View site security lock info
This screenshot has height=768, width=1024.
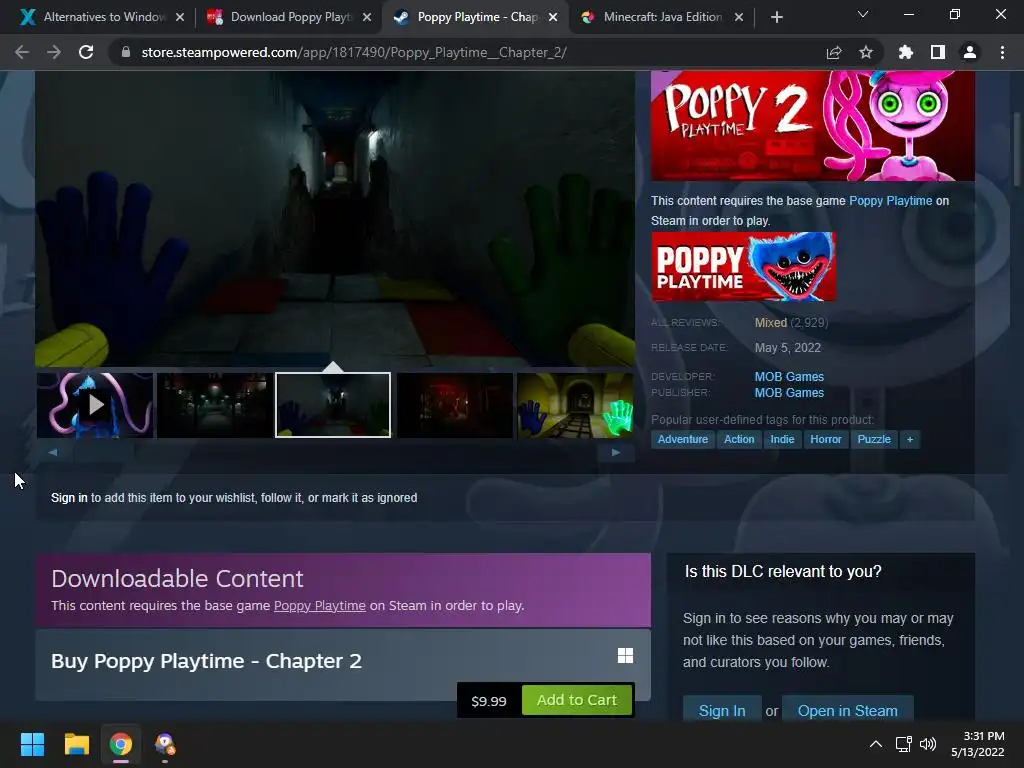pos(125,52)
